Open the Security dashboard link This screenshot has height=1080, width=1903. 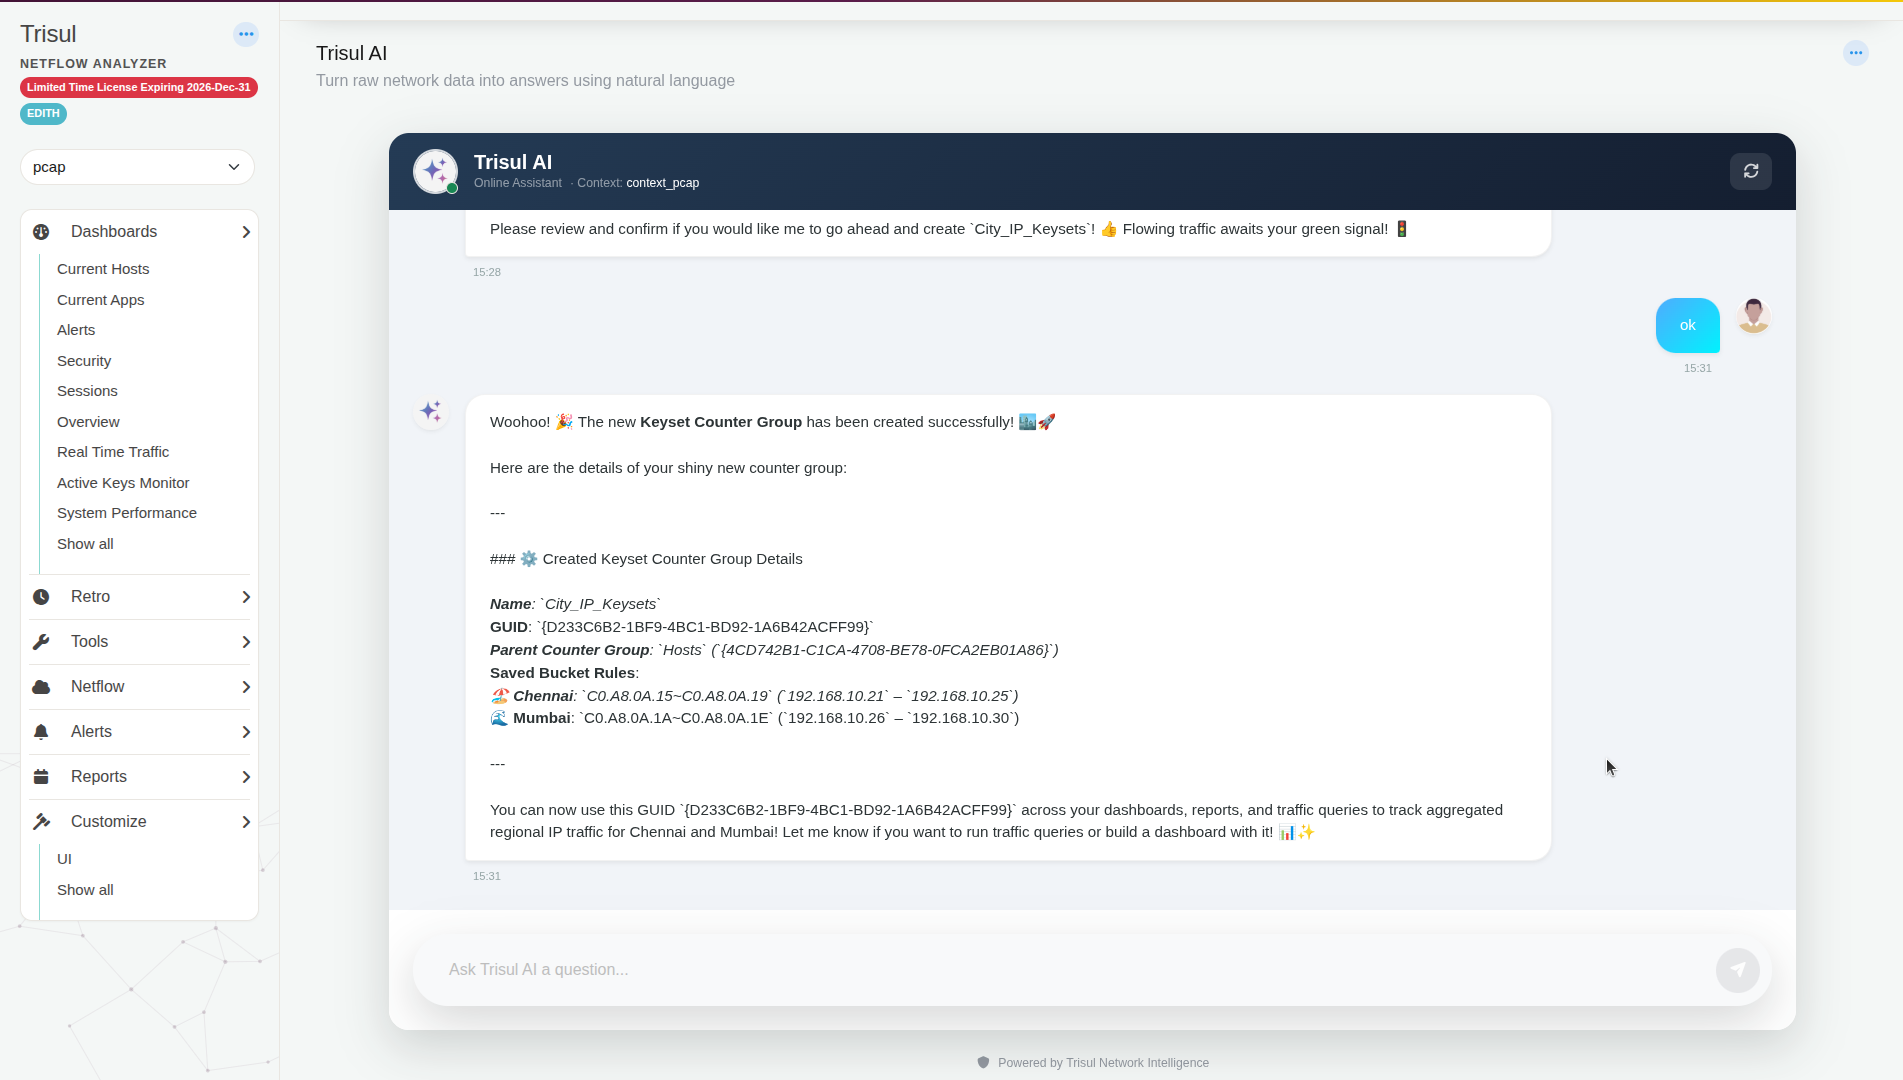point(84,361)
